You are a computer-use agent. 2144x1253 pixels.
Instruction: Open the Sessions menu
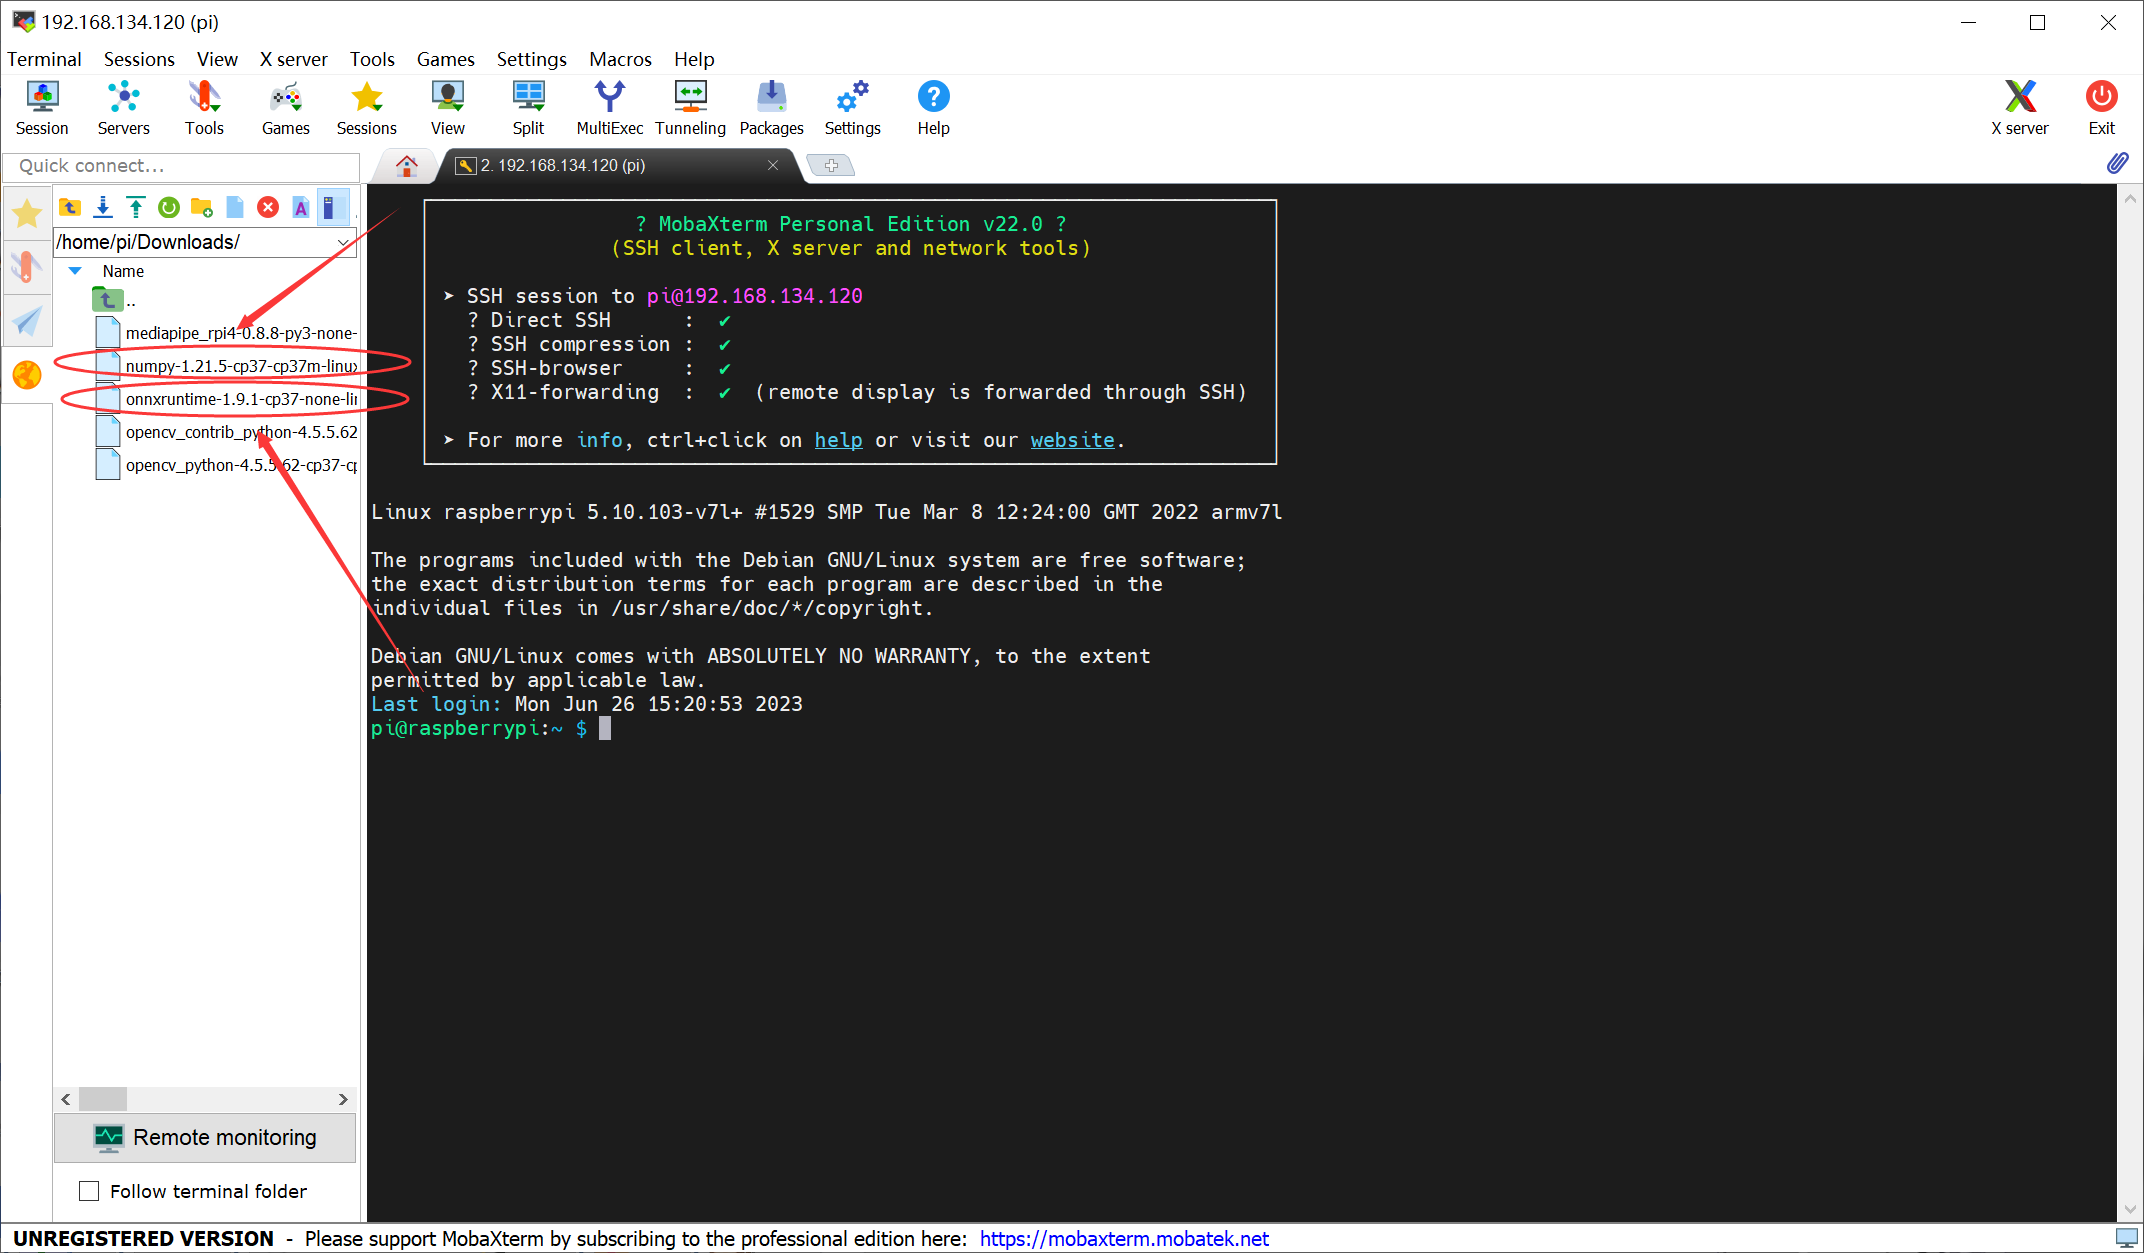pyautogui.click(x=139, y=59)
